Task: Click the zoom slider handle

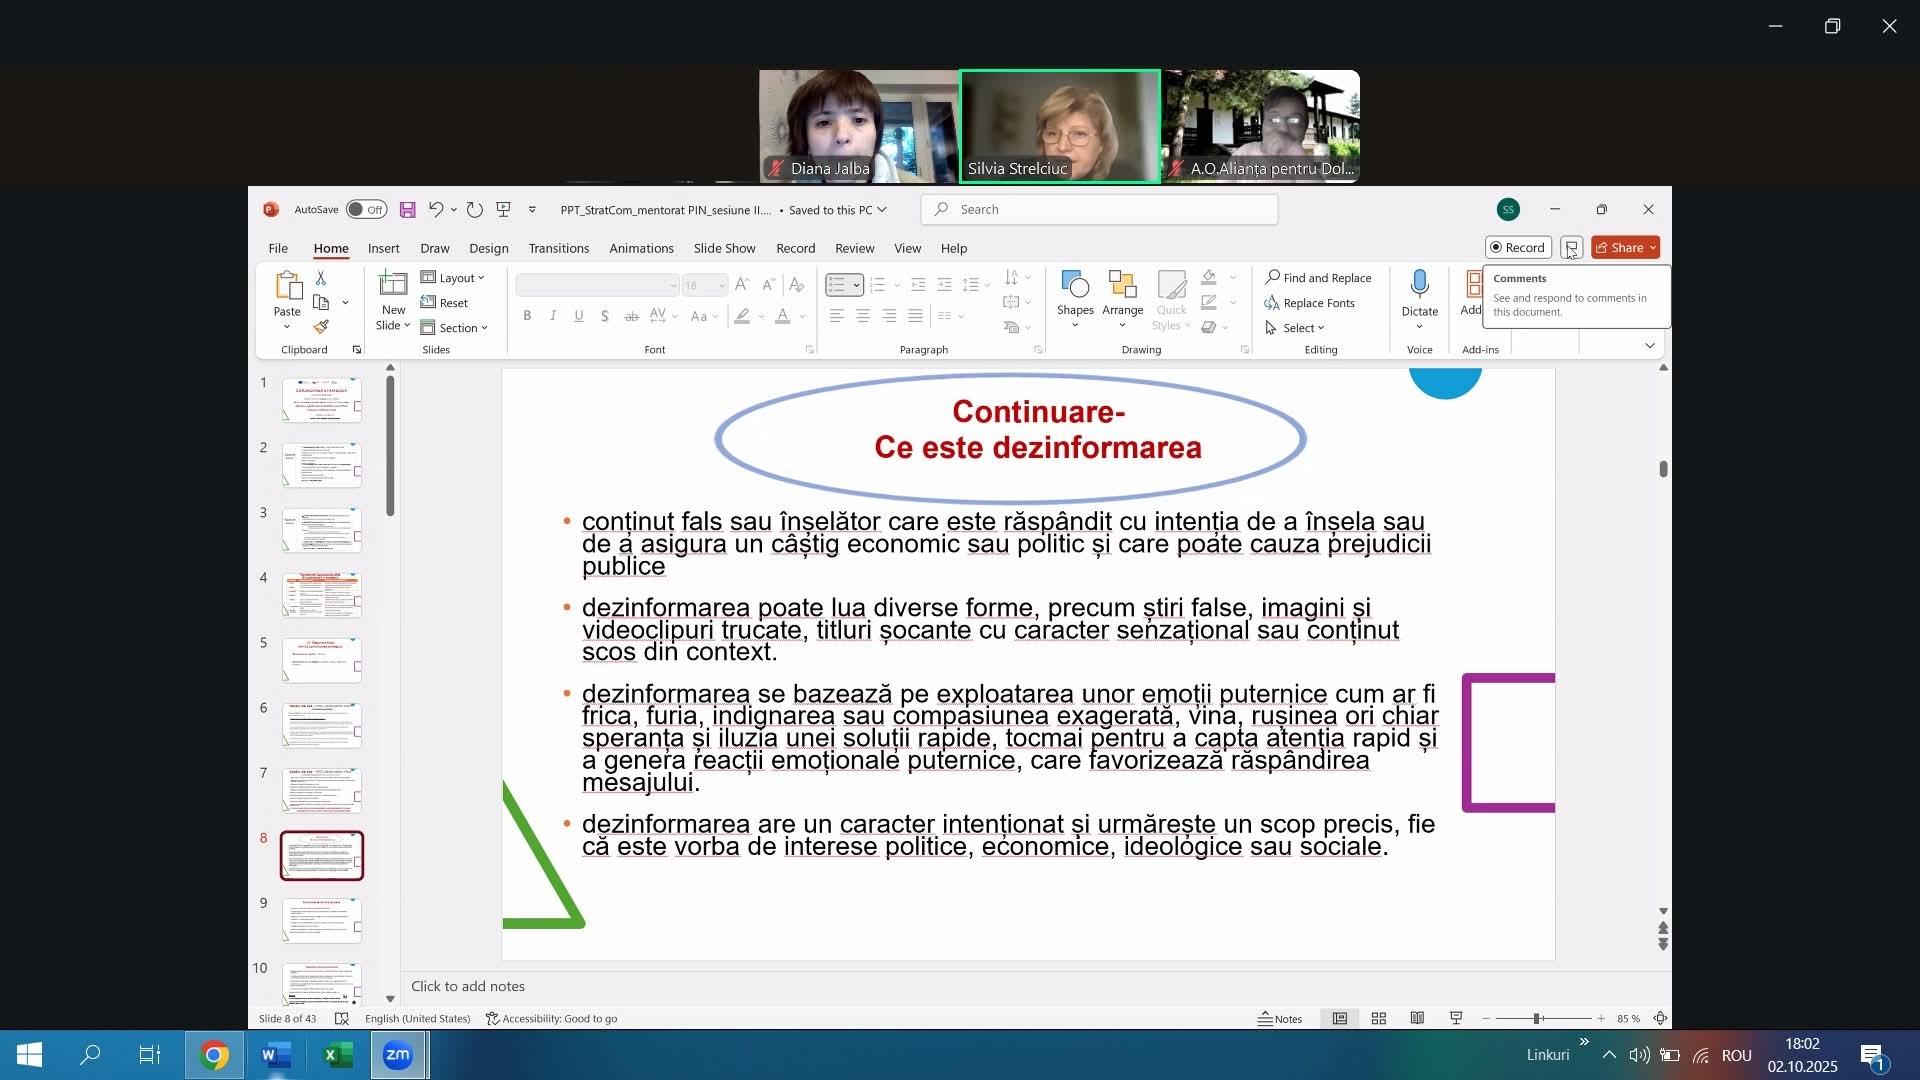Action: [x=1537, y=1018]
